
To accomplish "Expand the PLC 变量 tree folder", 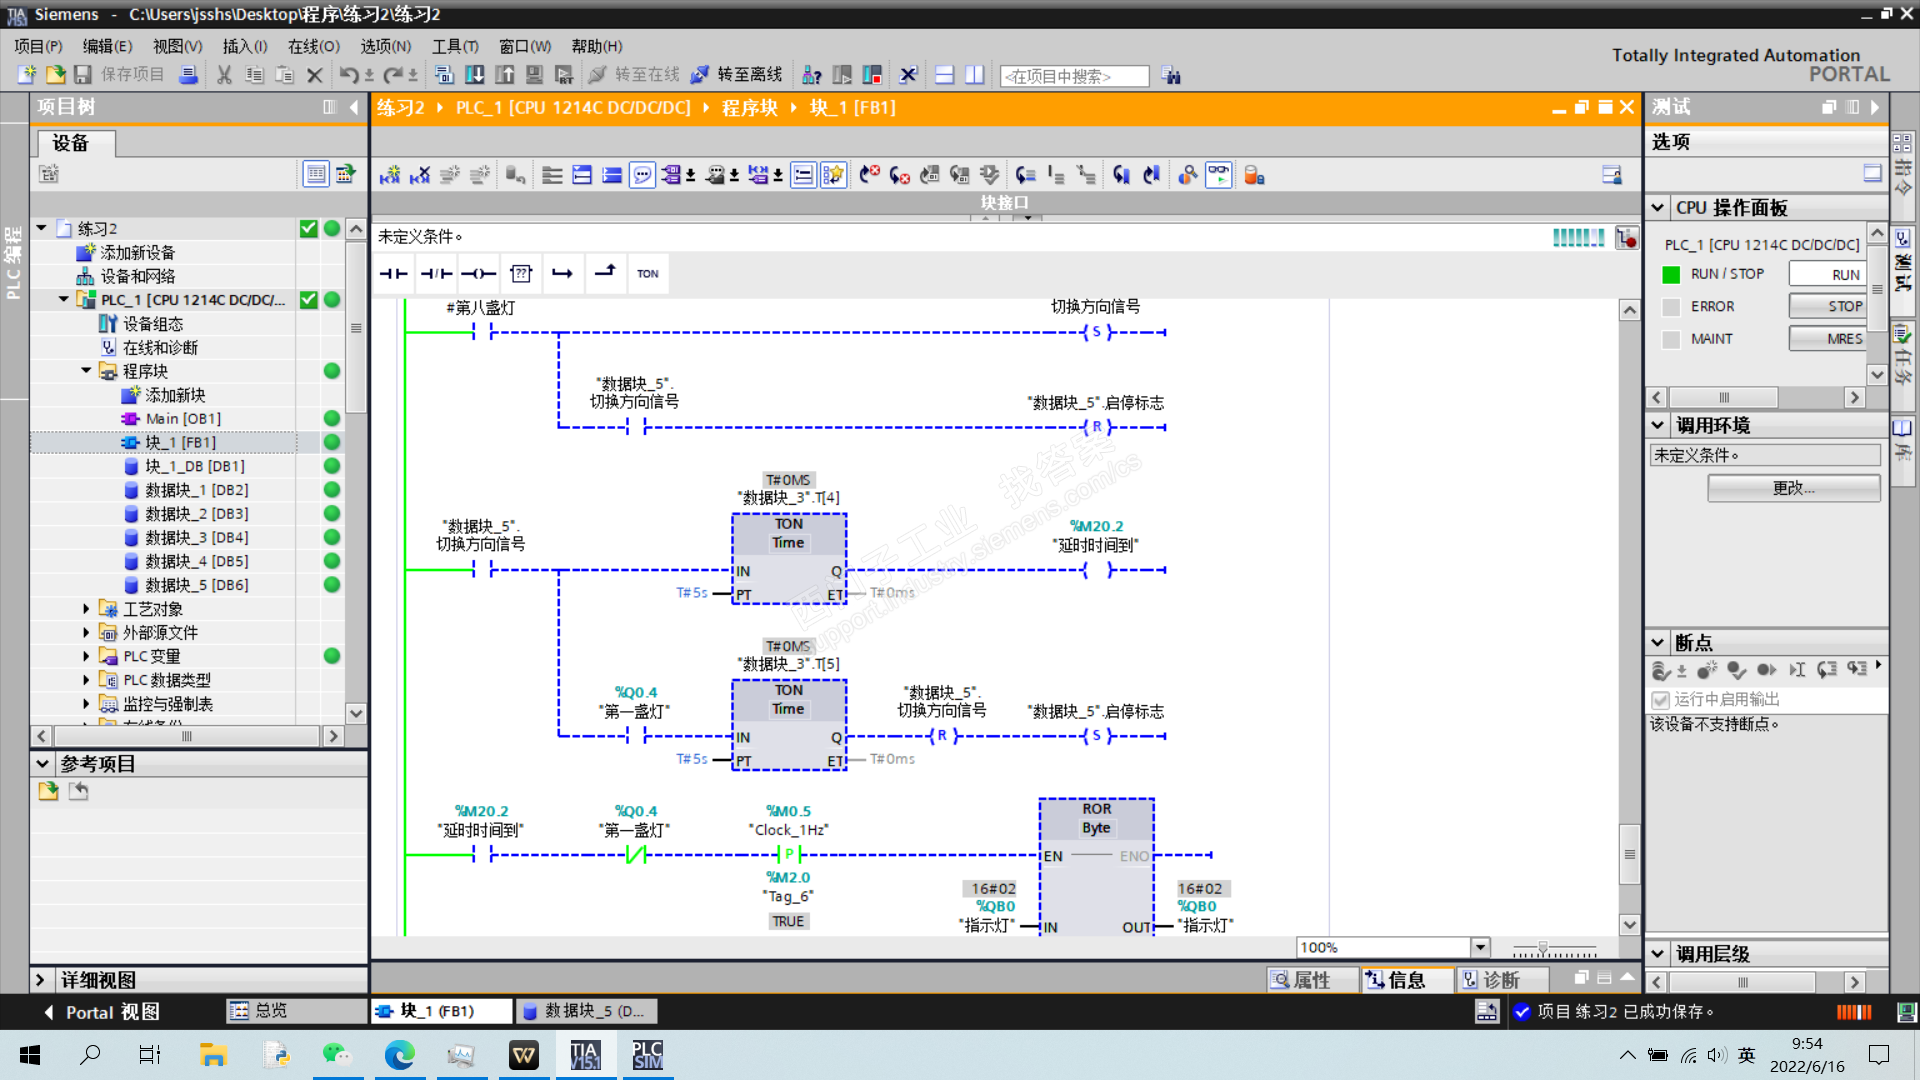I will click(86, 656).
